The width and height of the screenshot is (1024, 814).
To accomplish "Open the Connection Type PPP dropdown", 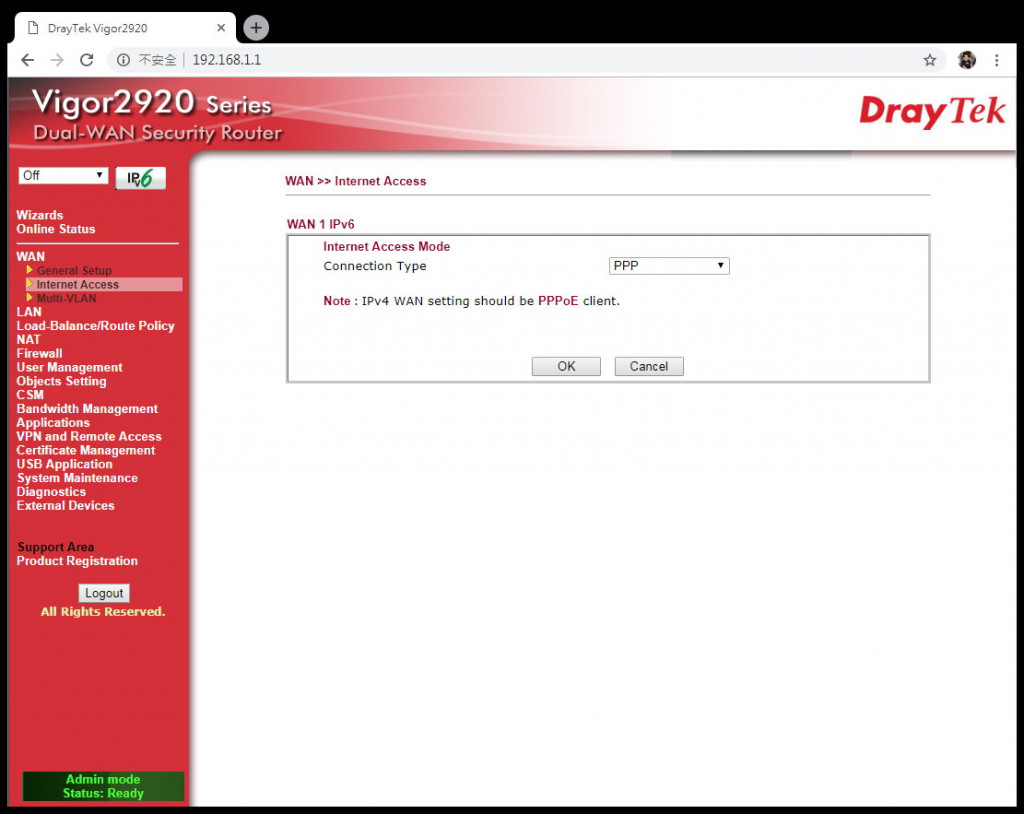I will click(669, 266).
